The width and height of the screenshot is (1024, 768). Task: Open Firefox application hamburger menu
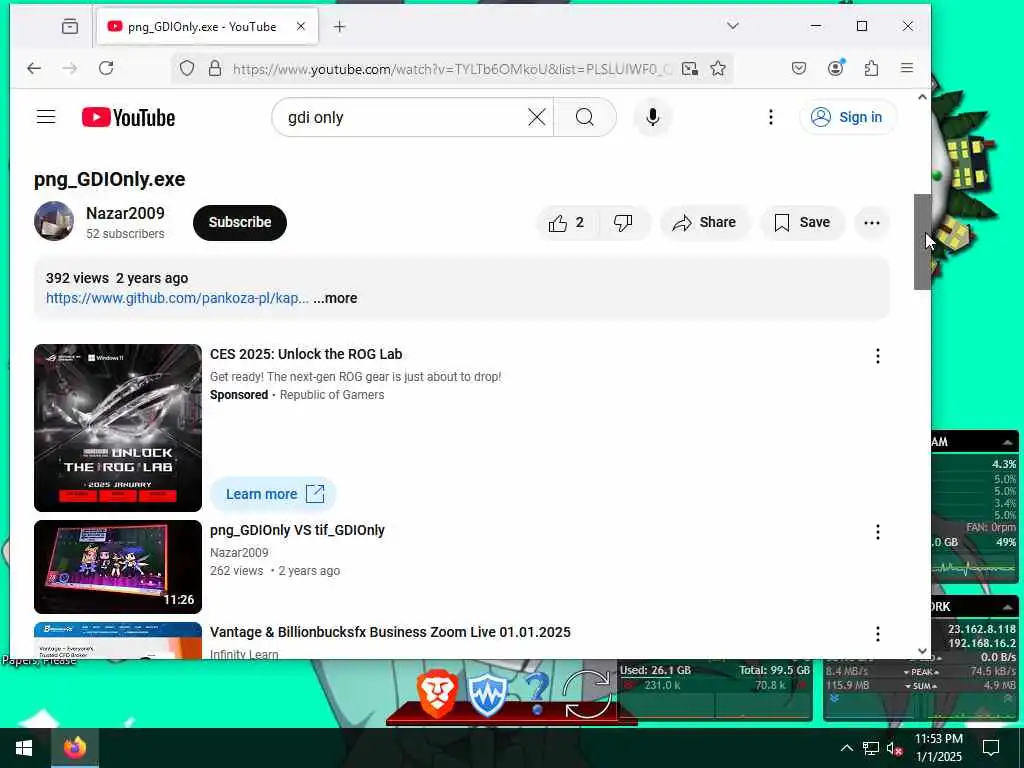pyautogui.click(x=907, y=68)
